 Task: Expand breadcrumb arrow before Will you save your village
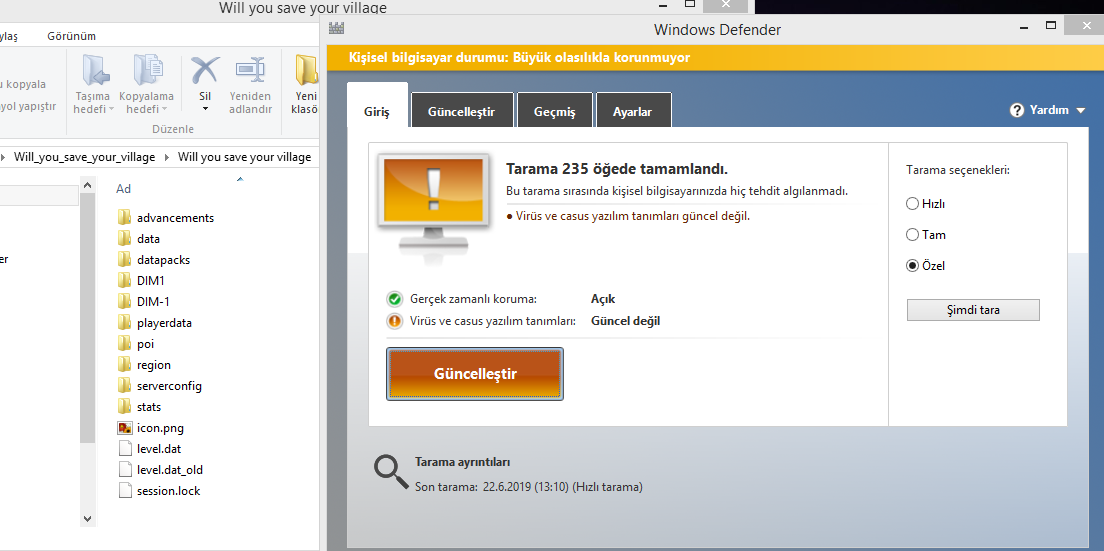167,157
